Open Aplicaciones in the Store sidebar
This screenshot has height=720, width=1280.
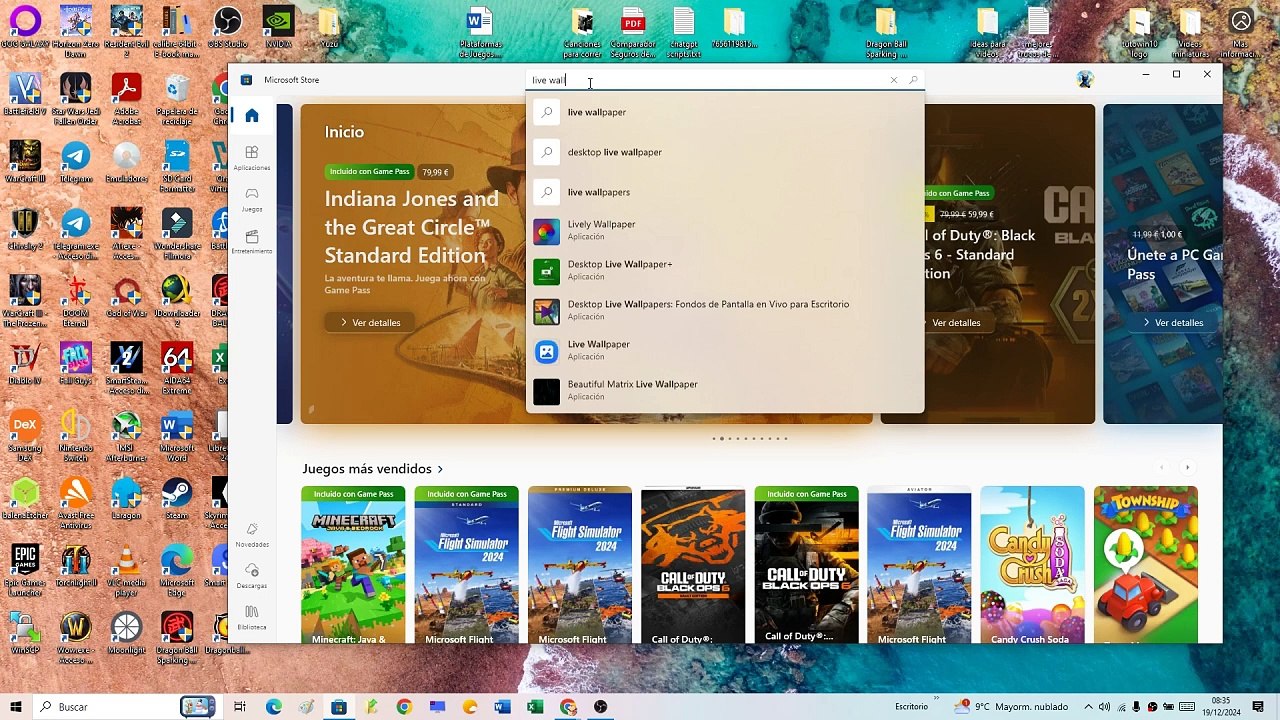coord(252,157)
